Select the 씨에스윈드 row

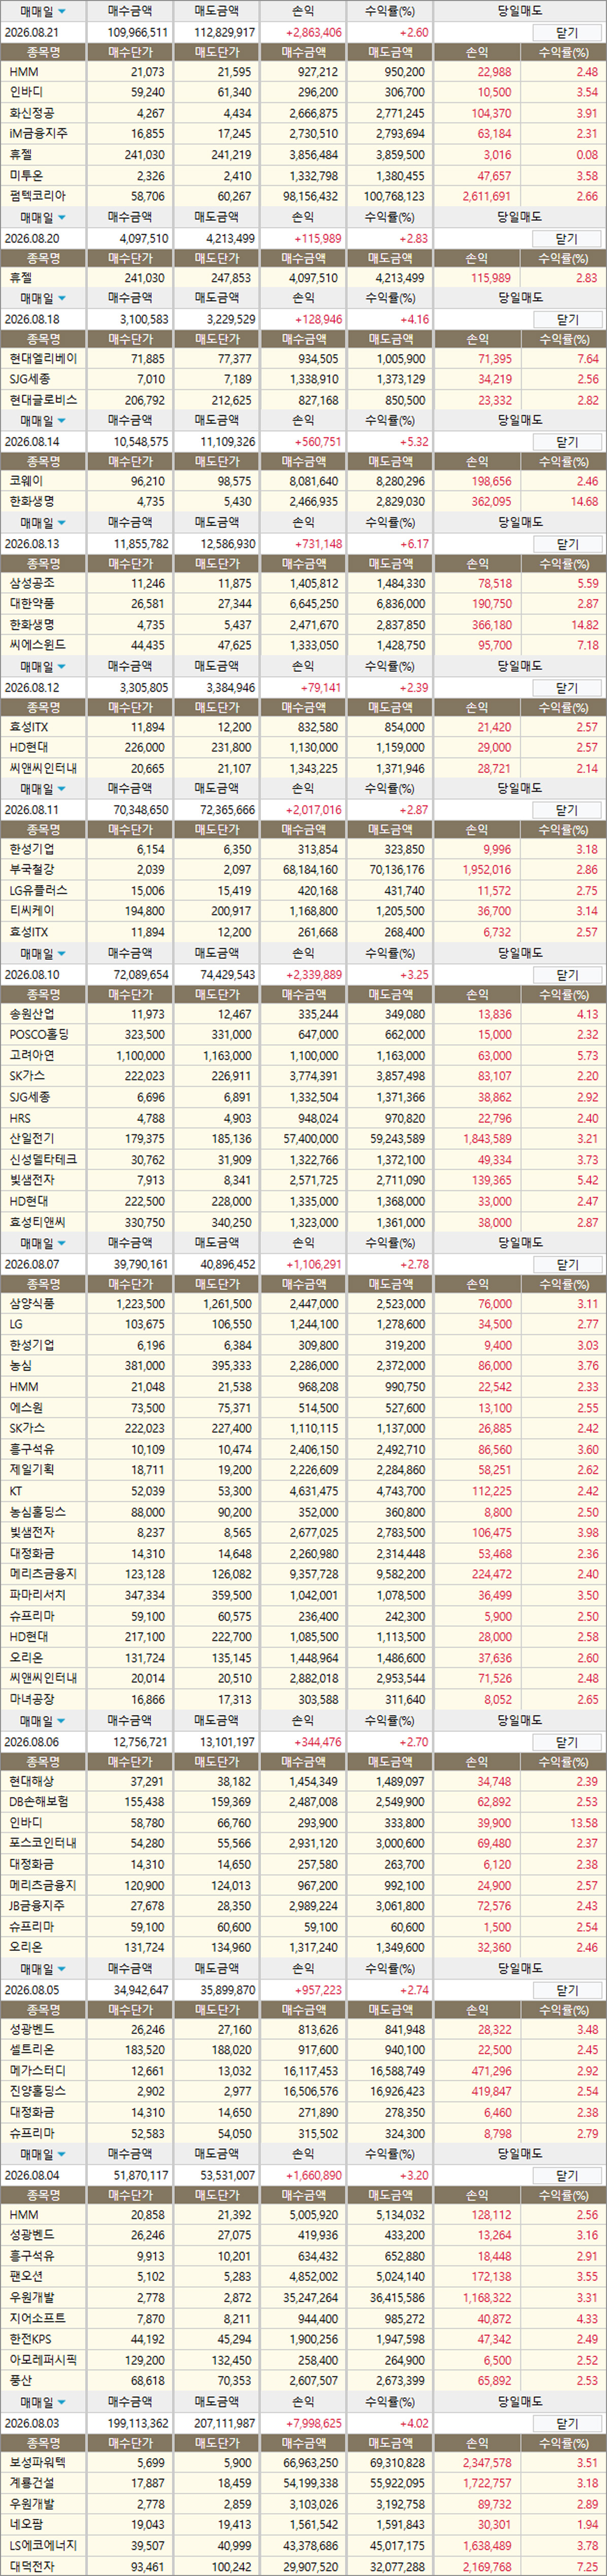coord(303,645)
